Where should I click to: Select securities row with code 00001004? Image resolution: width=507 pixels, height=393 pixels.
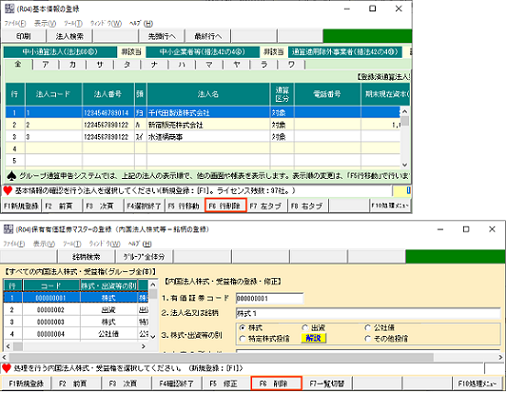[x=76, y=334]
